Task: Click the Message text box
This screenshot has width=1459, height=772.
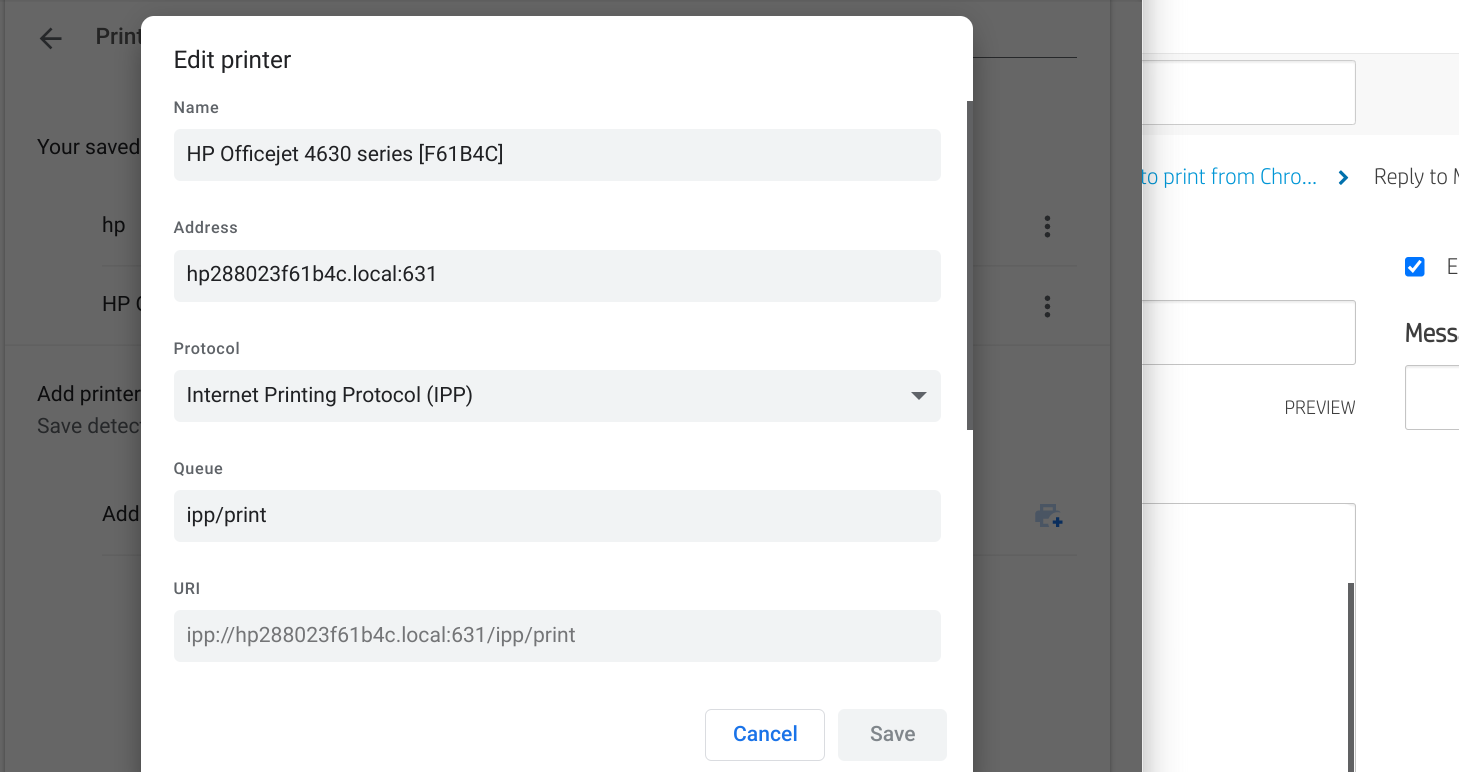Action: coord(1432,398)
